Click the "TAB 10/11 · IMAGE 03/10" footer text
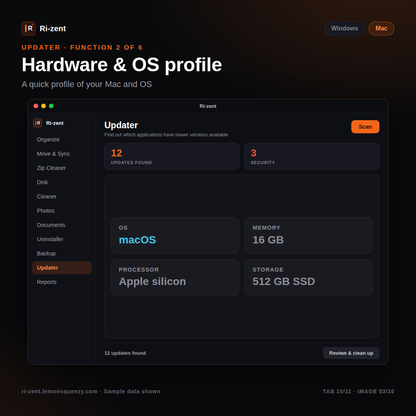The image size is (416, 416). coord(358,391)
